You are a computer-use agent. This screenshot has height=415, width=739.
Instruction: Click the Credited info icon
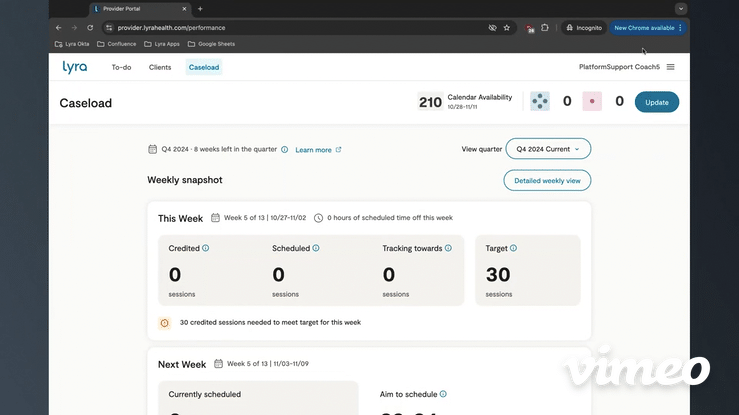(205, 248)
